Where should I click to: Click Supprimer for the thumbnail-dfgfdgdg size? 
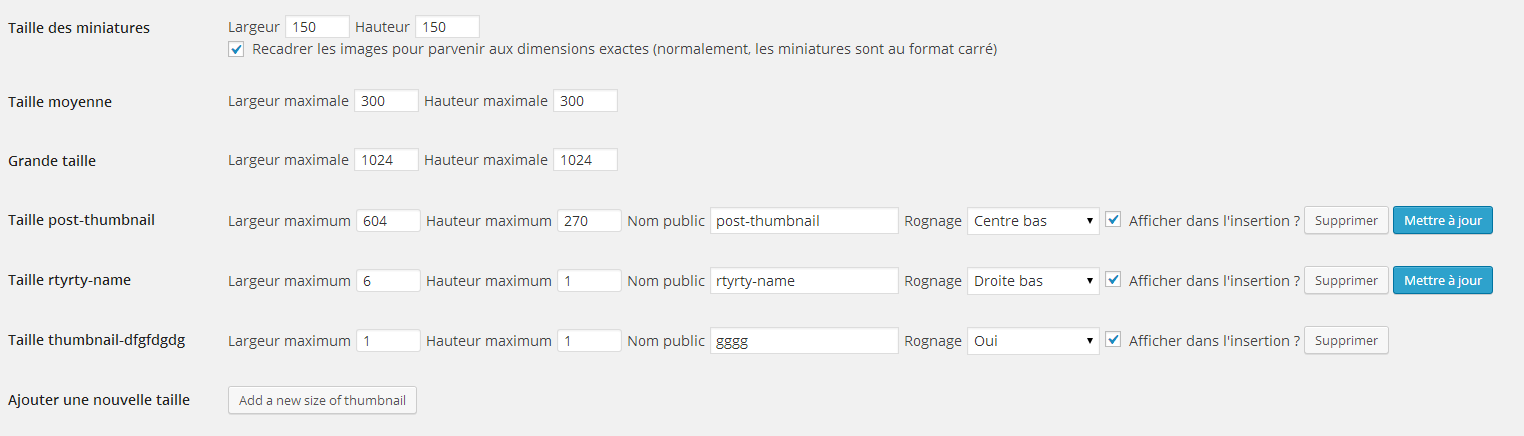[x=1346, y=341]
